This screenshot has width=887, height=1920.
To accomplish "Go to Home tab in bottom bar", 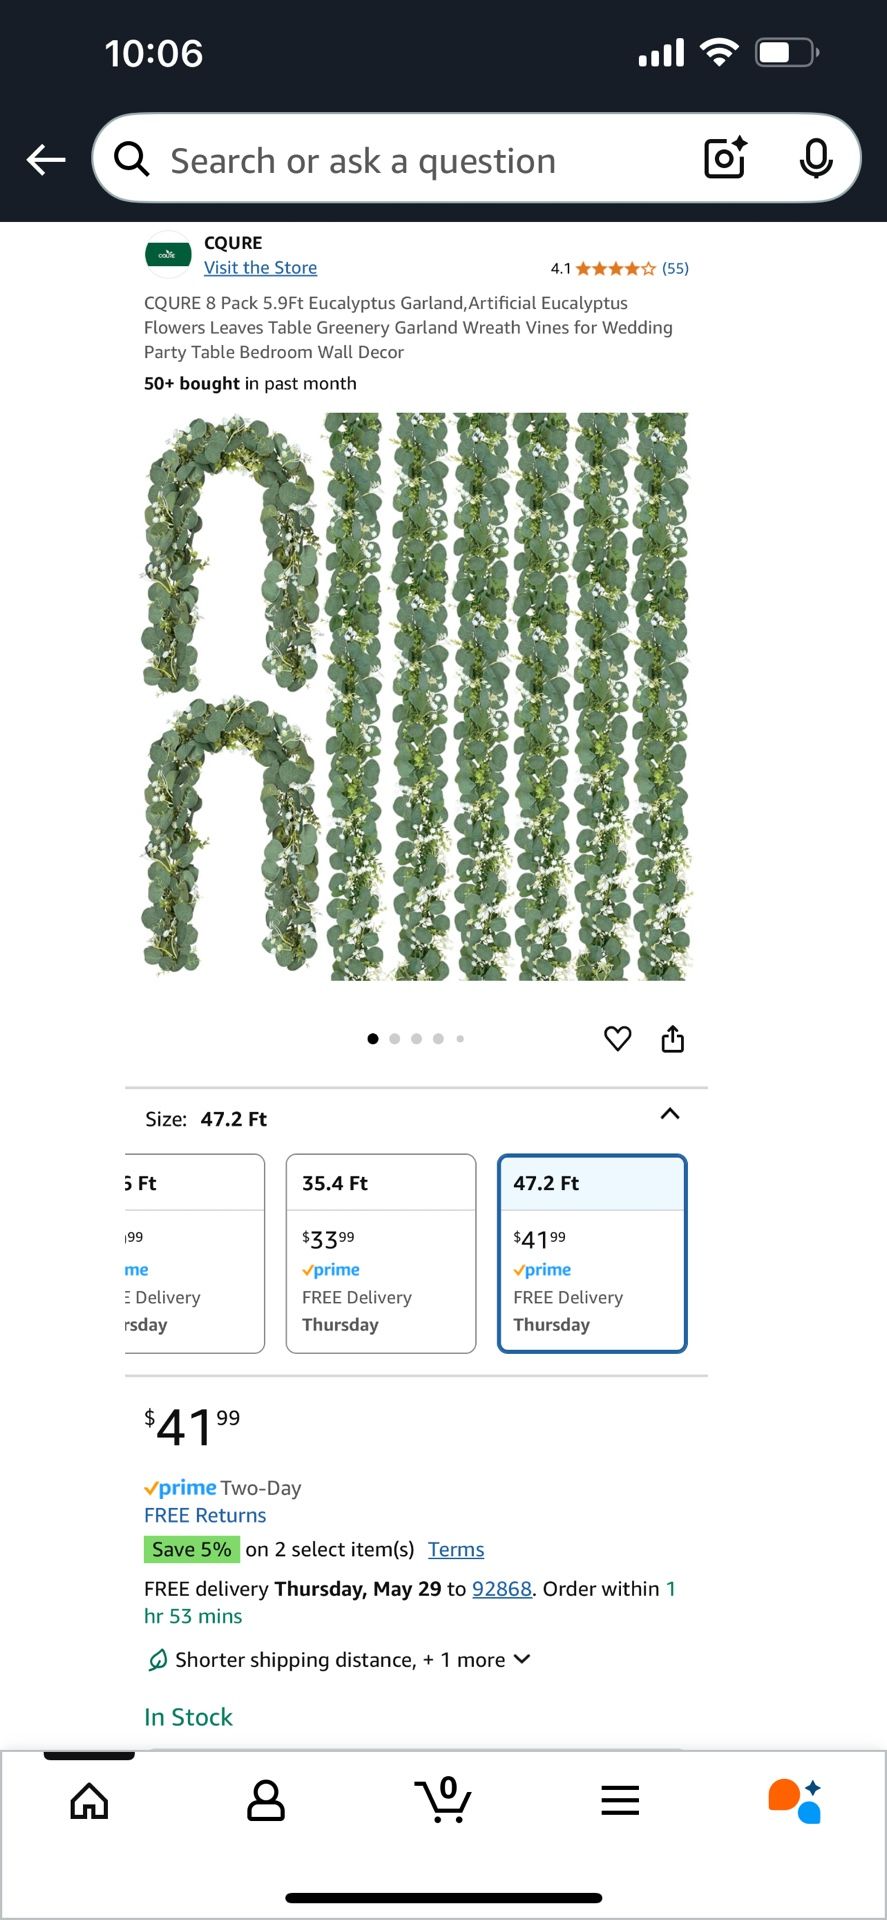I will [89, 1801].
